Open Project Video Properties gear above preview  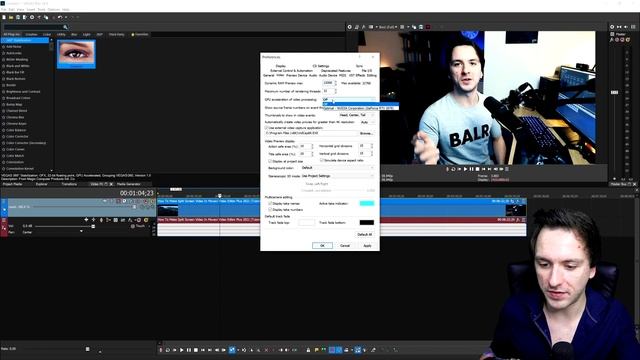pyautogui.click(x=350, y=27)
